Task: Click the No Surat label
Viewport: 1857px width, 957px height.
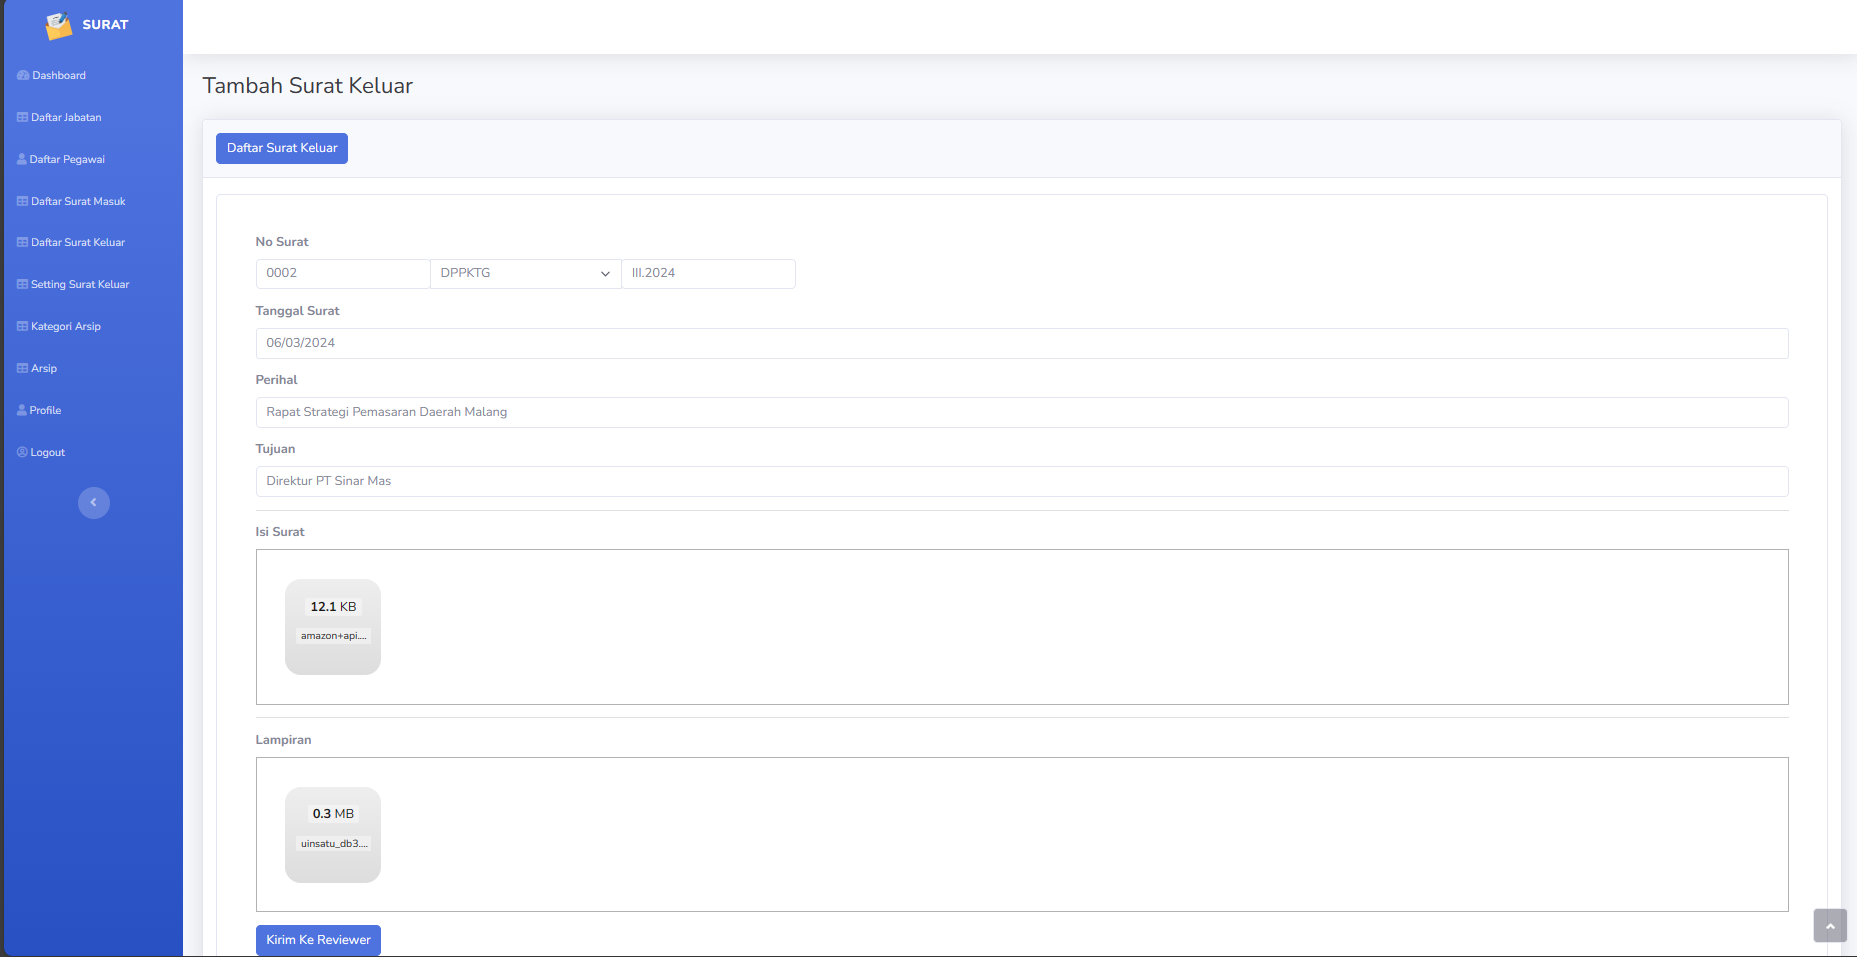Action: coord(282,242)
